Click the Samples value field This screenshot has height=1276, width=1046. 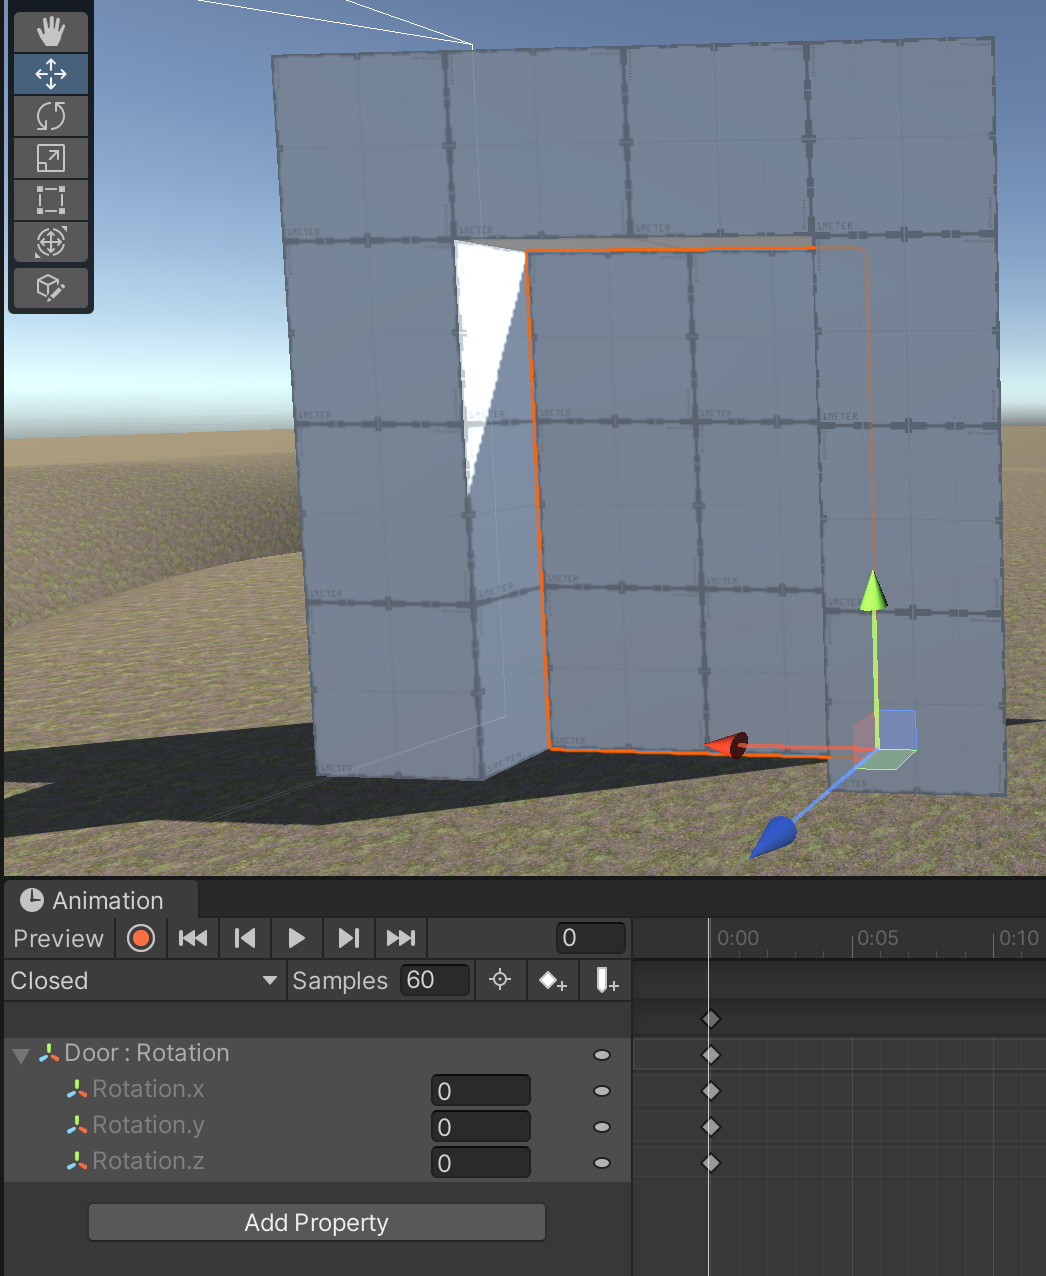[434, 980]
